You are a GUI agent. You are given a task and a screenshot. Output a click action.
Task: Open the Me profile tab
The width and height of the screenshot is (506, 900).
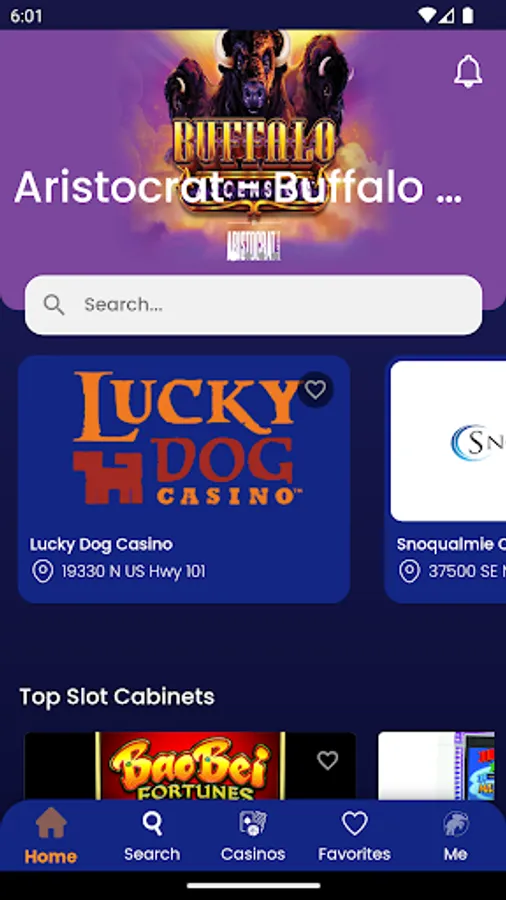coord(456,836)
